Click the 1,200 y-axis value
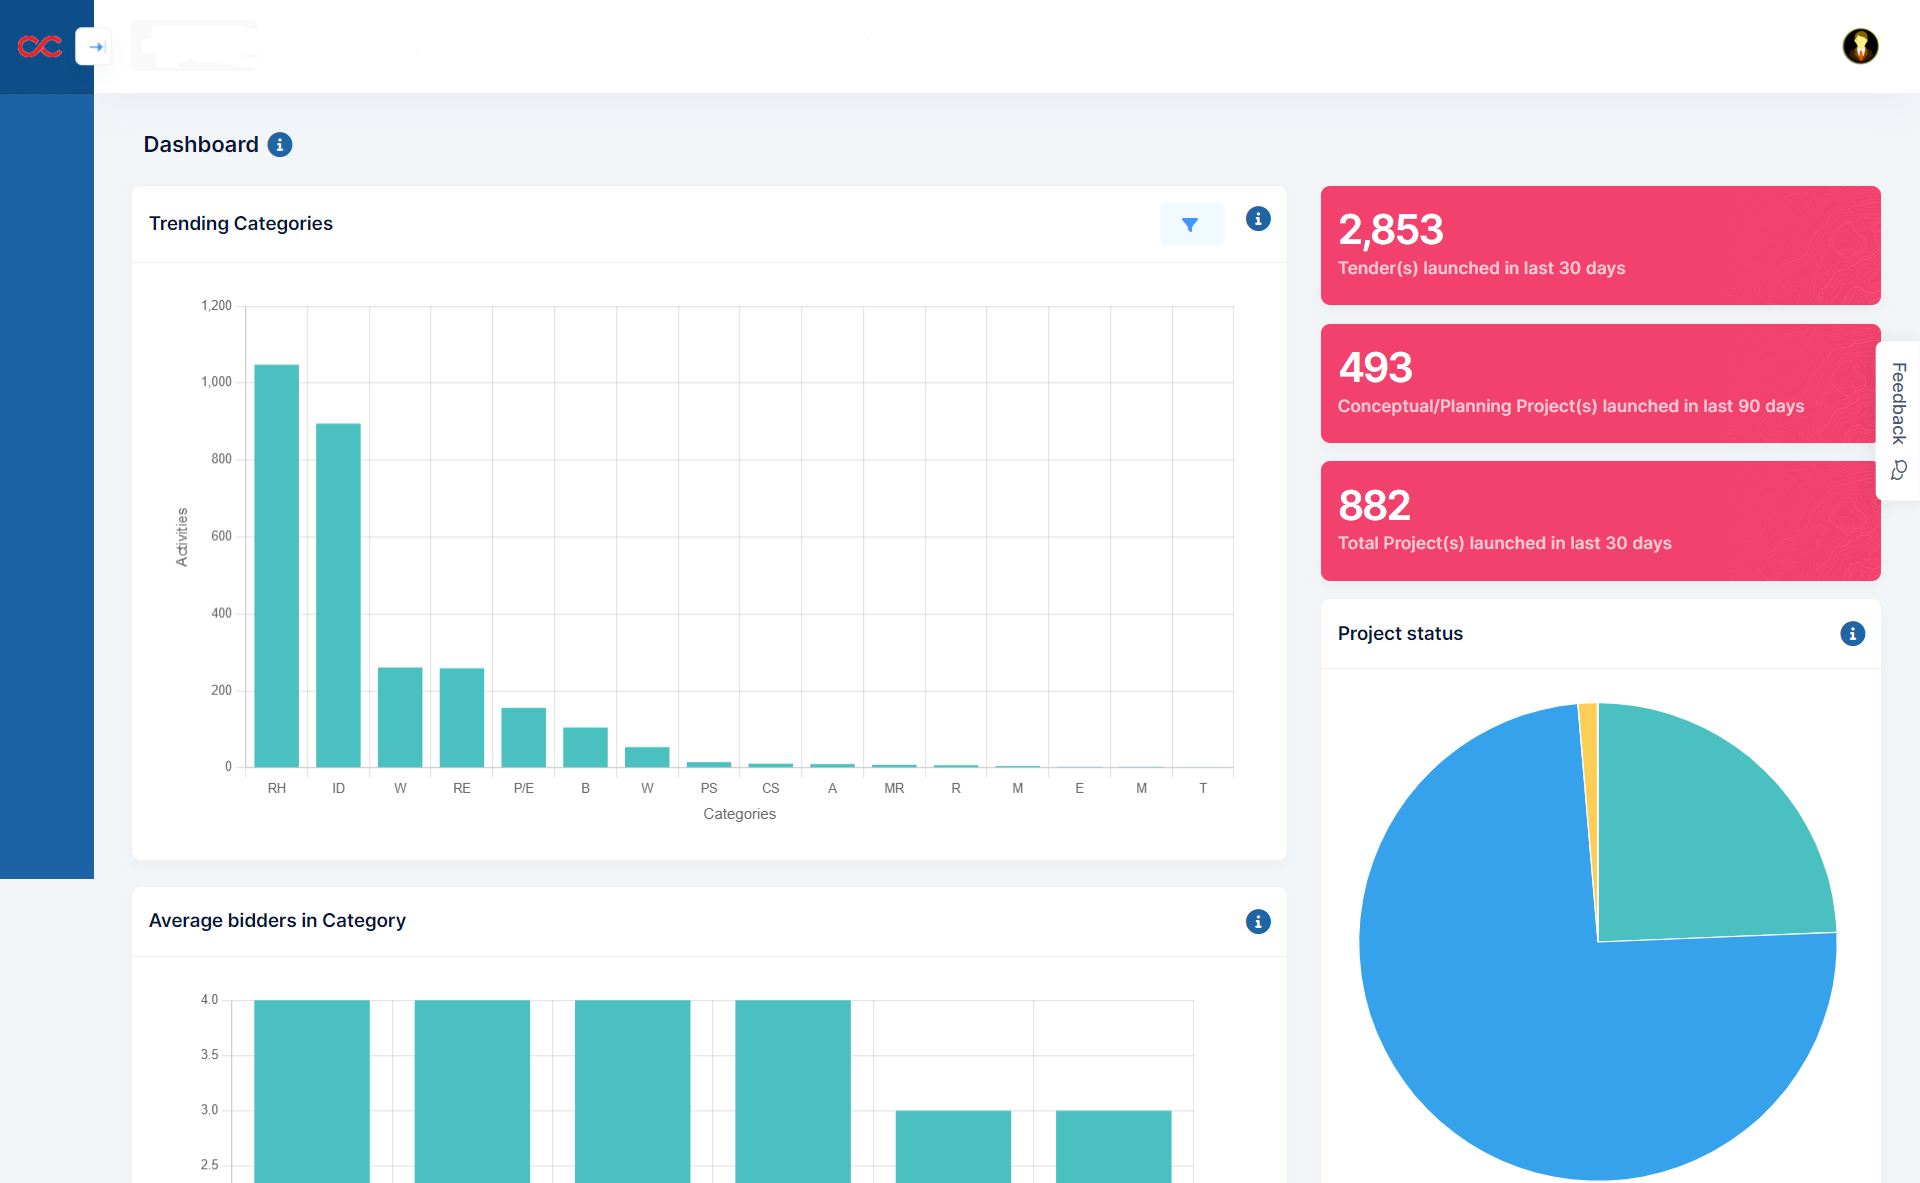1920x1183 pixels. [216, 306]
